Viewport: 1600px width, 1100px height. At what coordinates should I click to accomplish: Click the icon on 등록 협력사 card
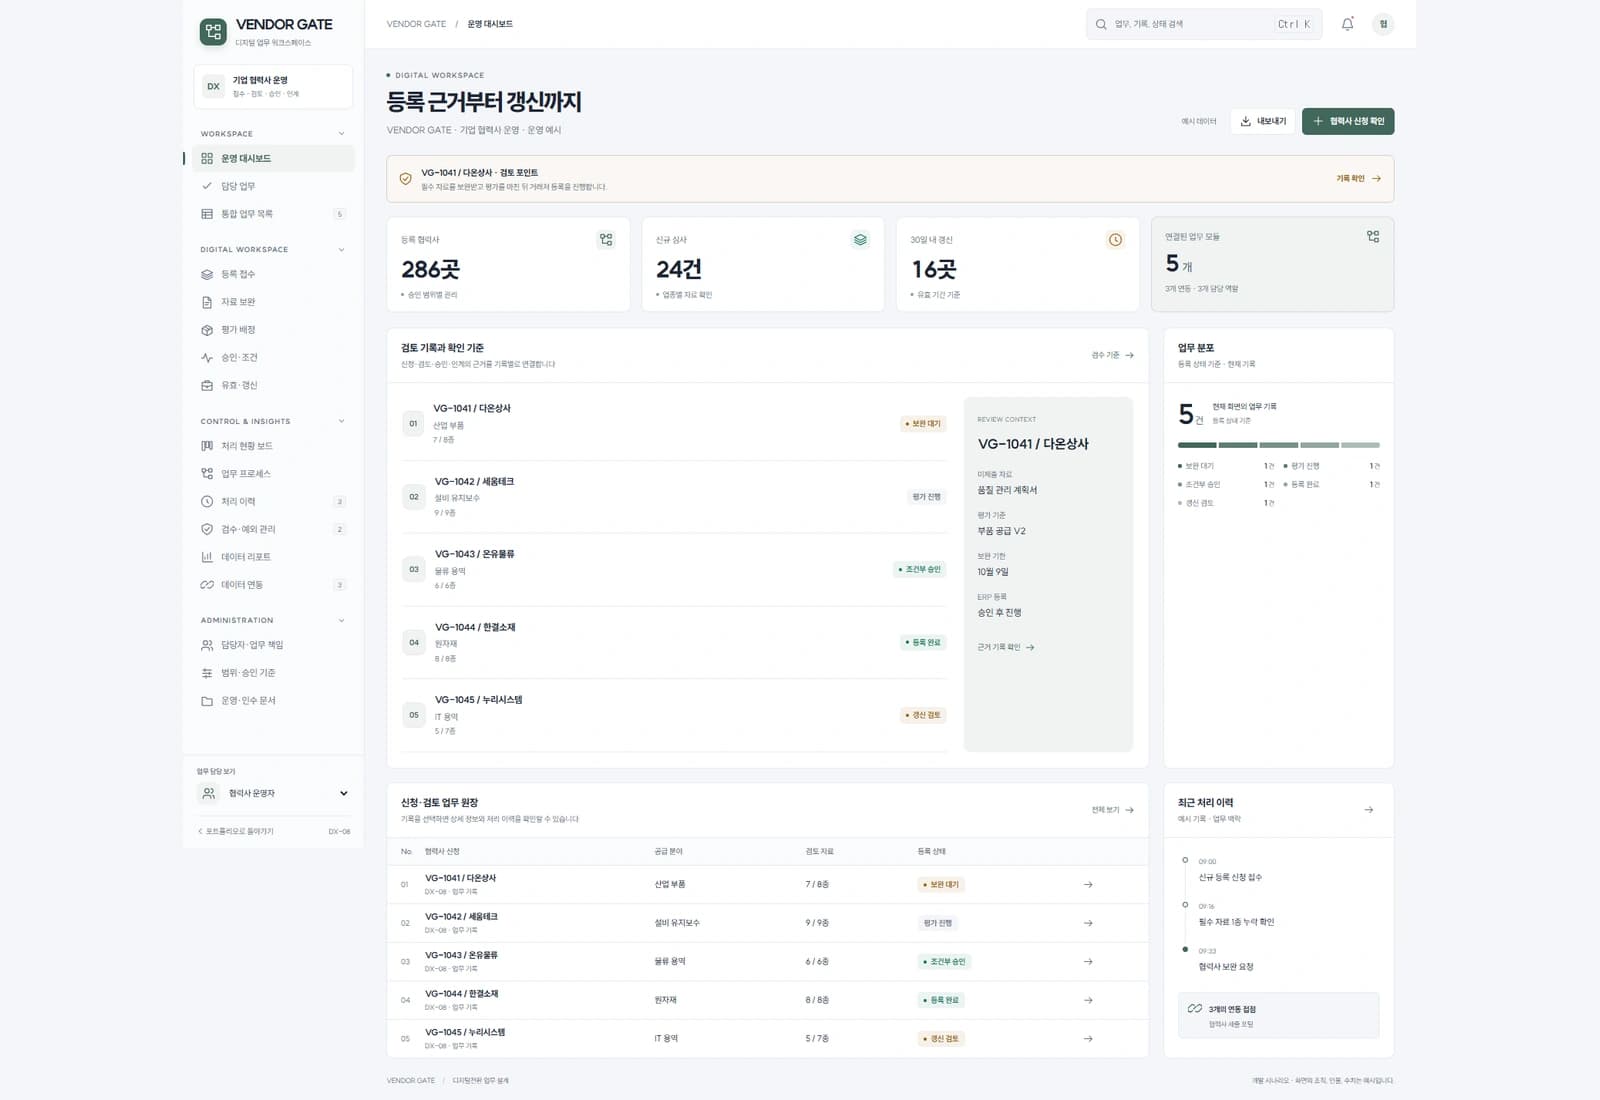606,240
